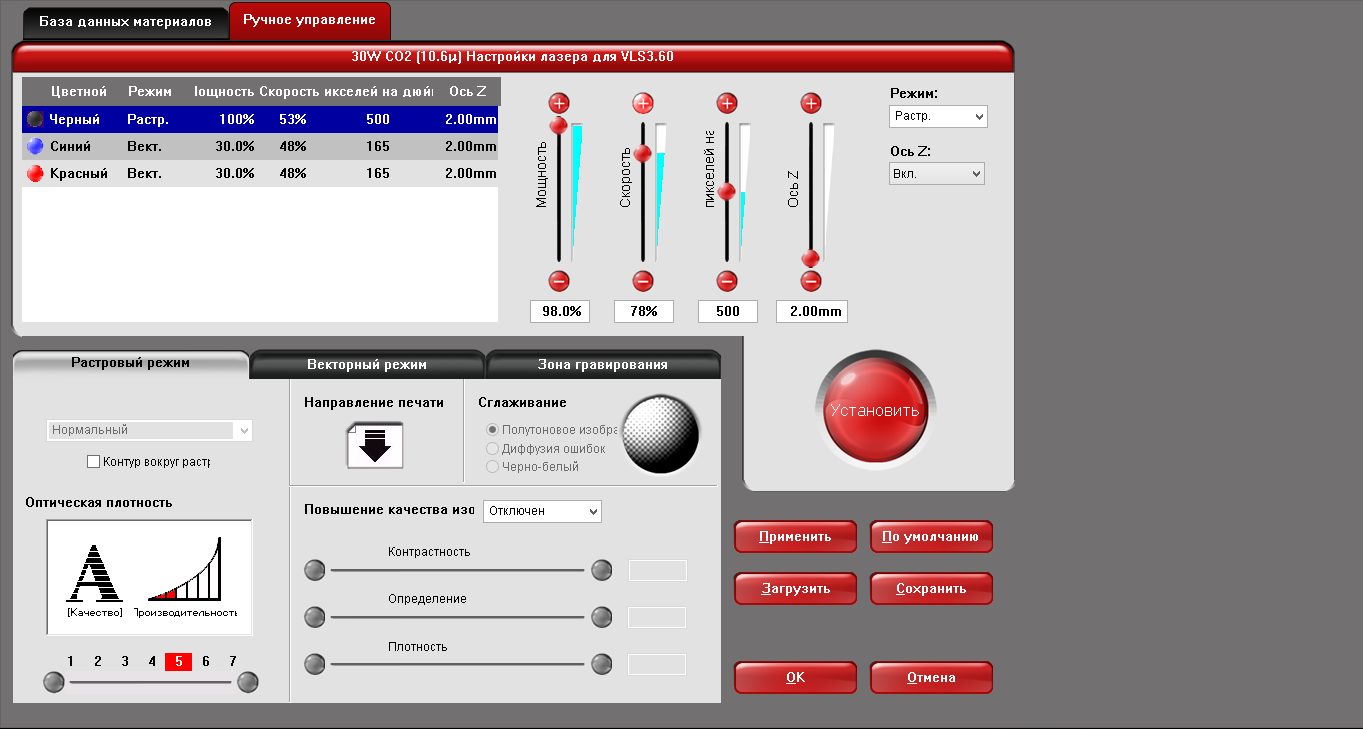
Task: Click the minus button below the Ось Z slider
Action: tap(811, 281)
